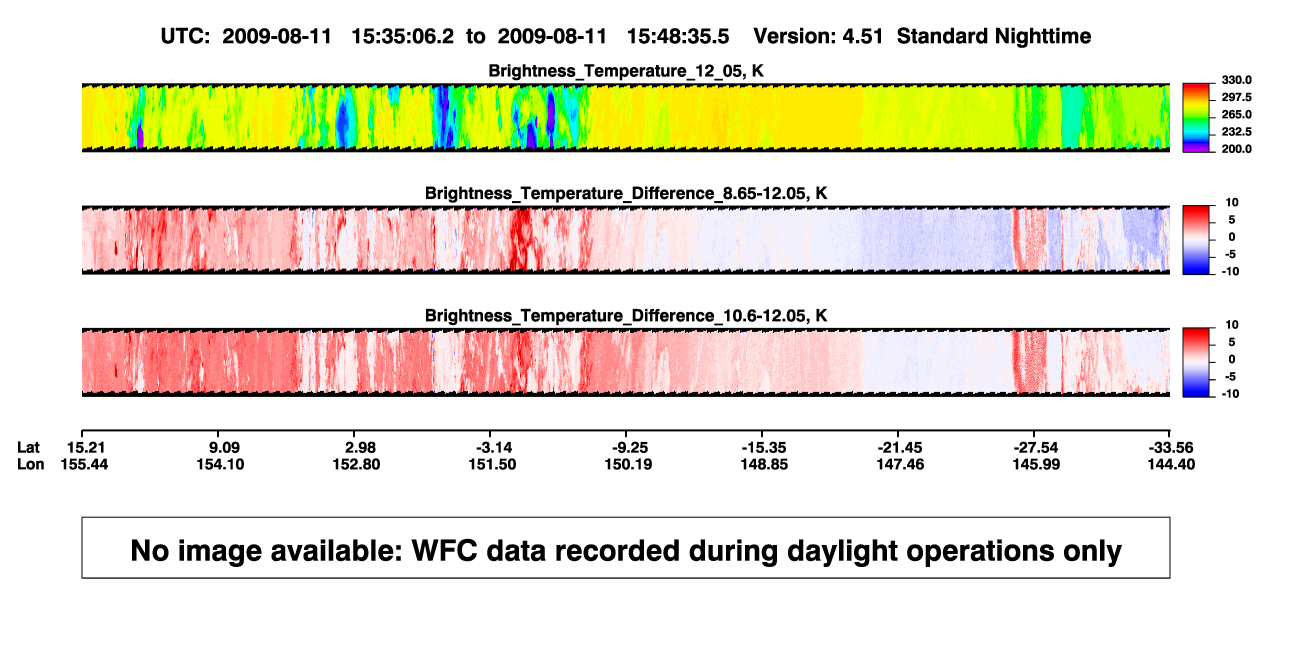Image resolution: width=1300 pixels, height=667 pixels.
Task: Click the 'No image available' WFC notice box
Action: click(626, 547)
